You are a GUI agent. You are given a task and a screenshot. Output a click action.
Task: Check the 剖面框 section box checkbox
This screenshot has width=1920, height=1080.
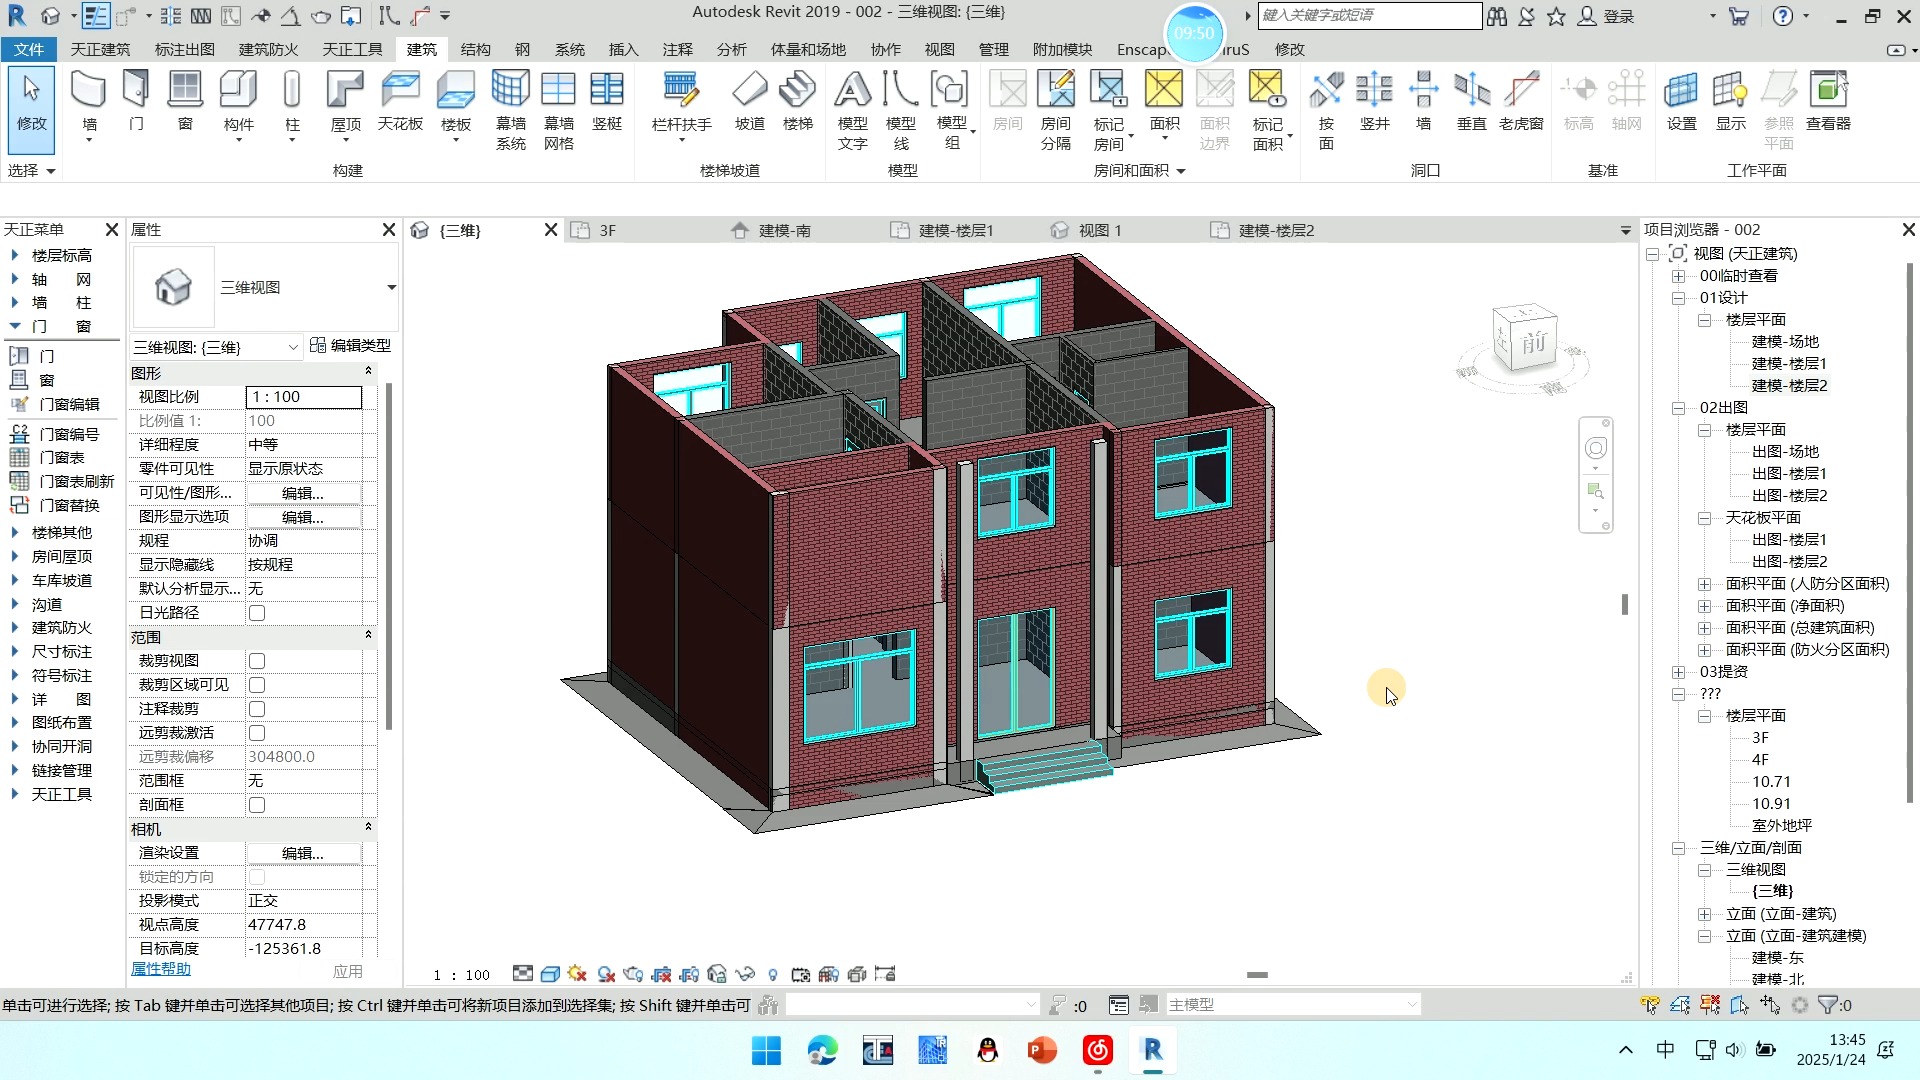click(257, 804)
